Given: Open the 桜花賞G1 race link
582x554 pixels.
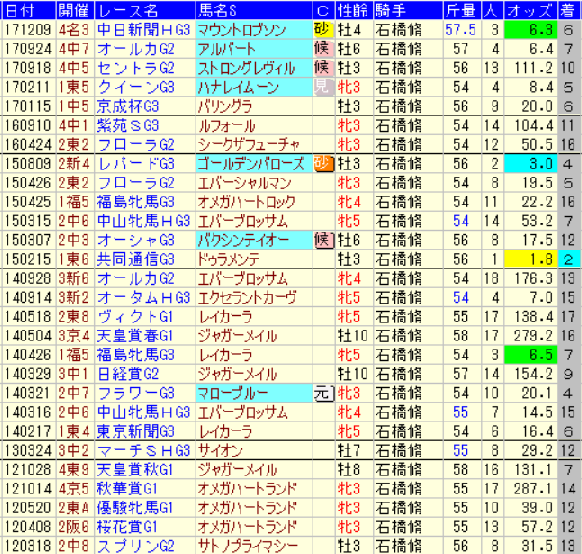Looking at the screenshot, I should coord(127,527).
